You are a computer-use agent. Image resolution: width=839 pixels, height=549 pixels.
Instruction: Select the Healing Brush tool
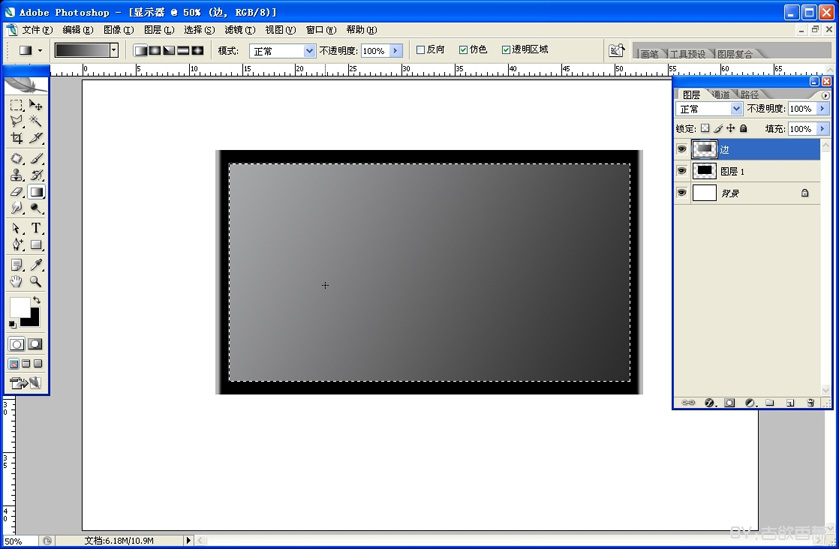click(x=17, y=158)
